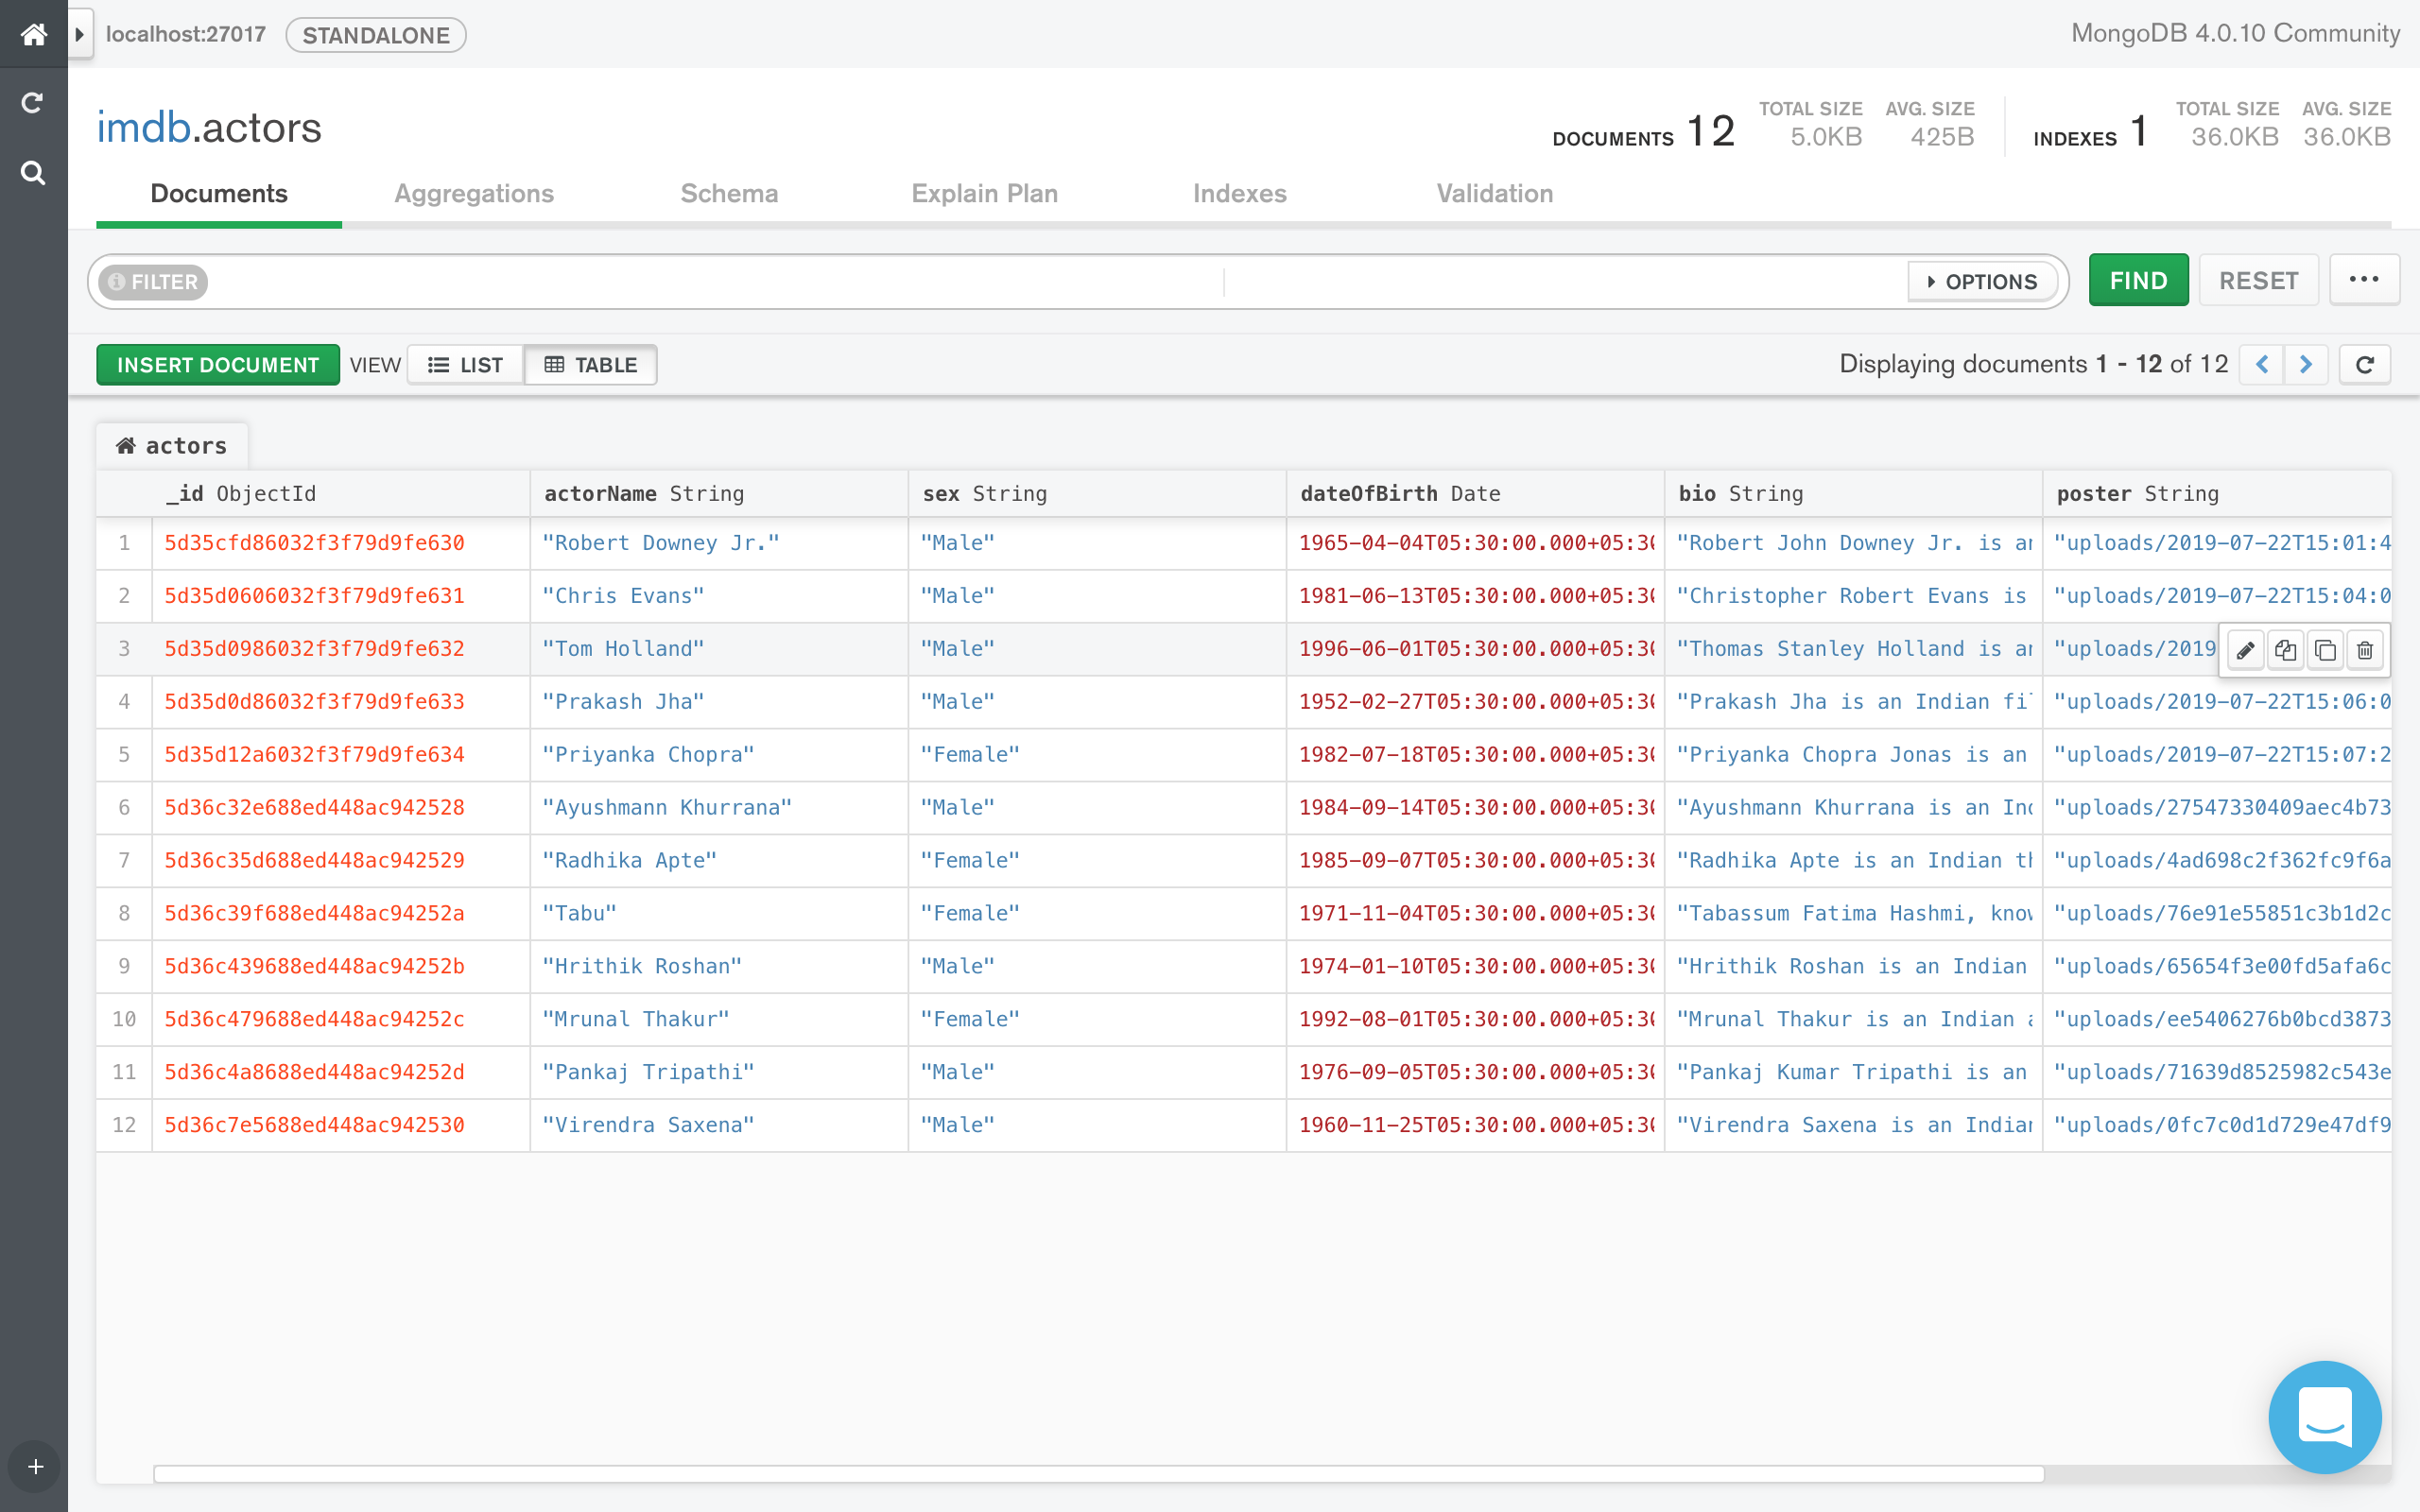View the Indexes tab
Screen dimensions: 2420x1512
(x=1240, y=193)
